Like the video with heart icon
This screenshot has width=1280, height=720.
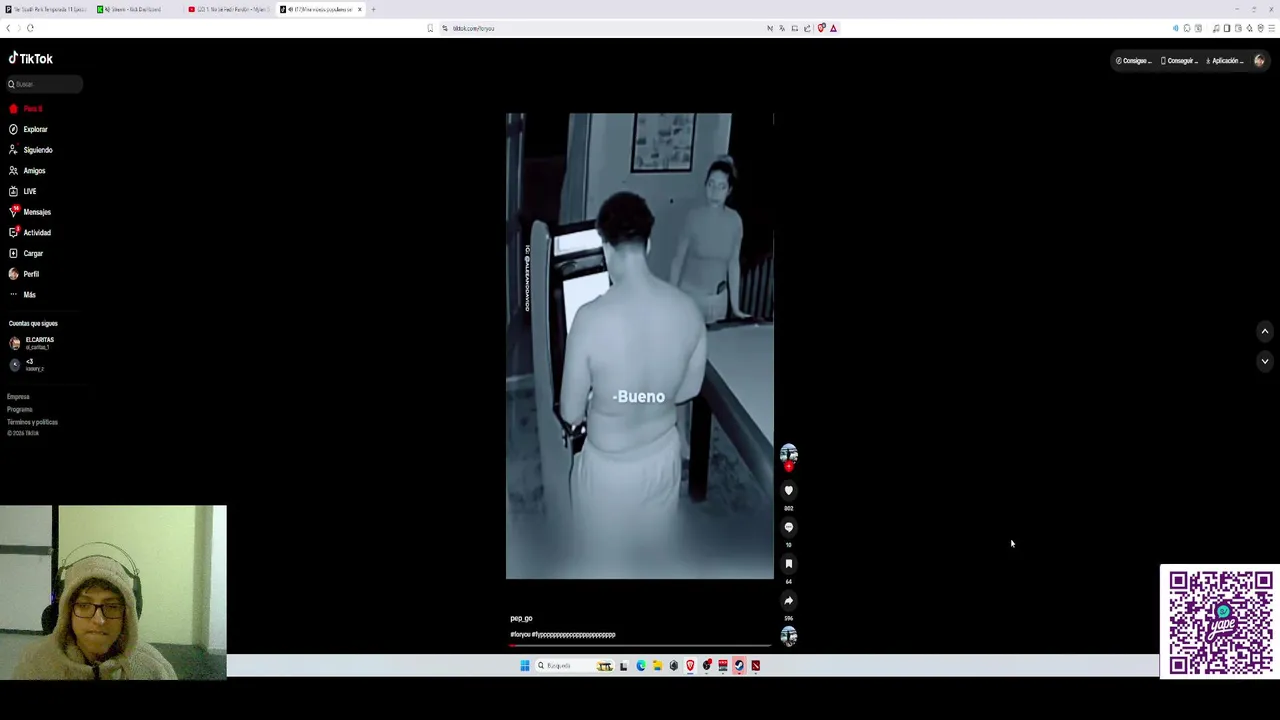(x=788, y=491)
